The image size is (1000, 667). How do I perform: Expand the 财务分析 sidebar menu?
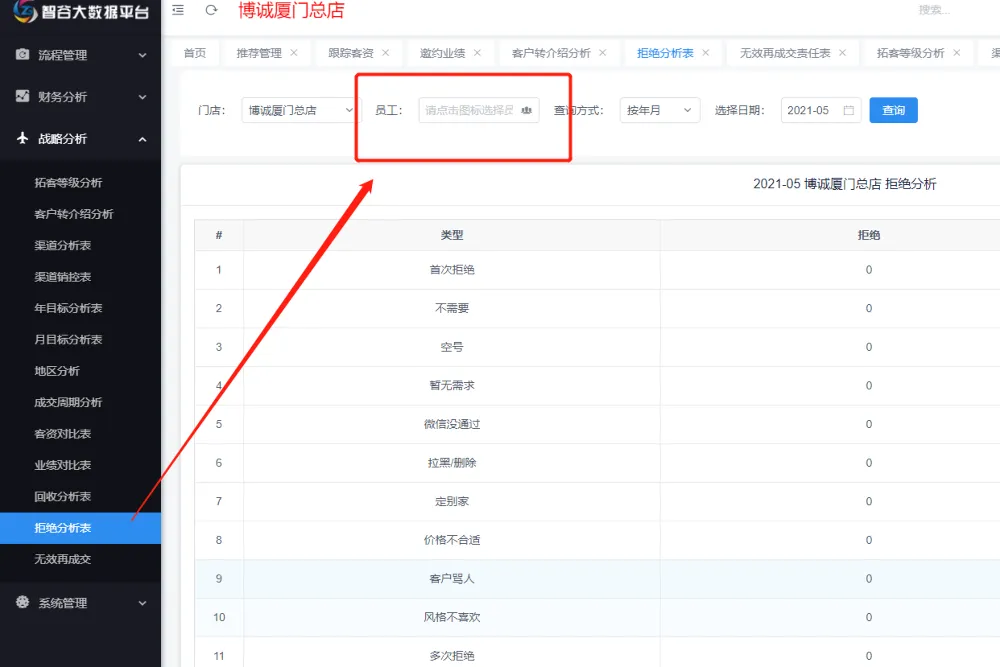[x=80, y=97]
